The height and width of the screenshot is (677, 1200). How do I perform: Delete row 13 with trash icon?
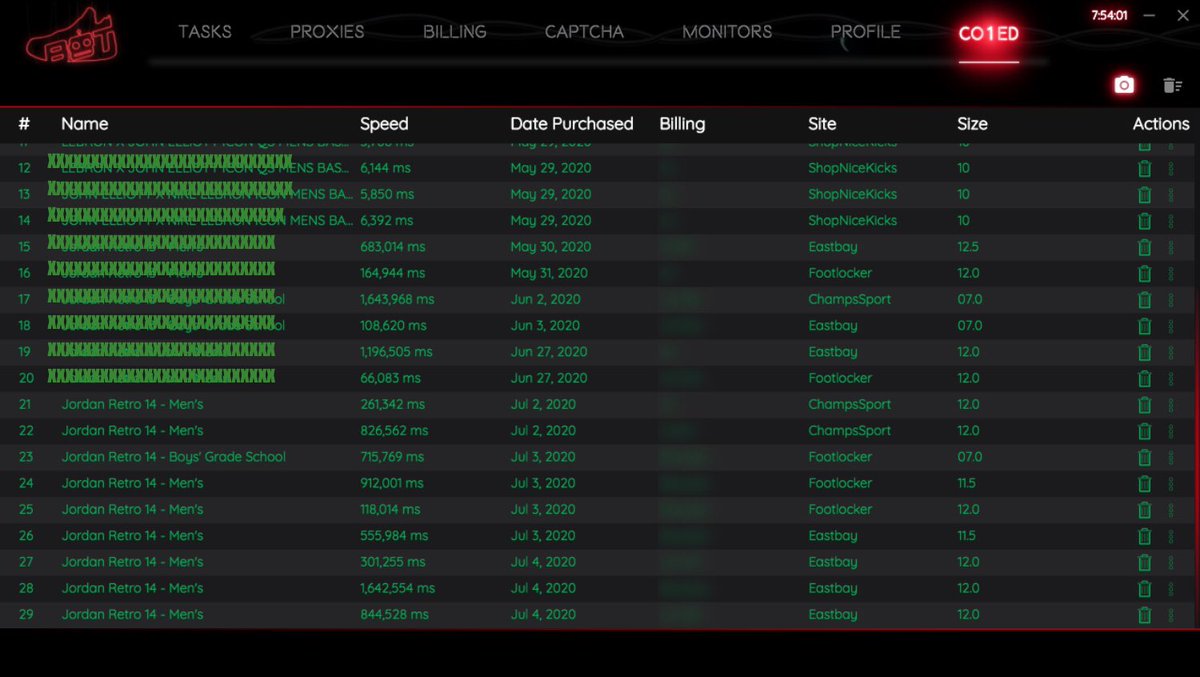[x=1145, y=194]
